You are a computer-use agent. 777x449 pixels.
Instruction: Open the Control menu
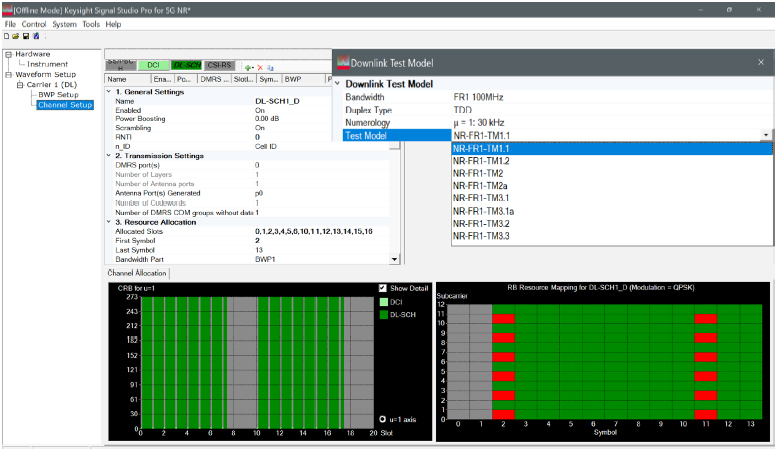[x=34, y=24]
